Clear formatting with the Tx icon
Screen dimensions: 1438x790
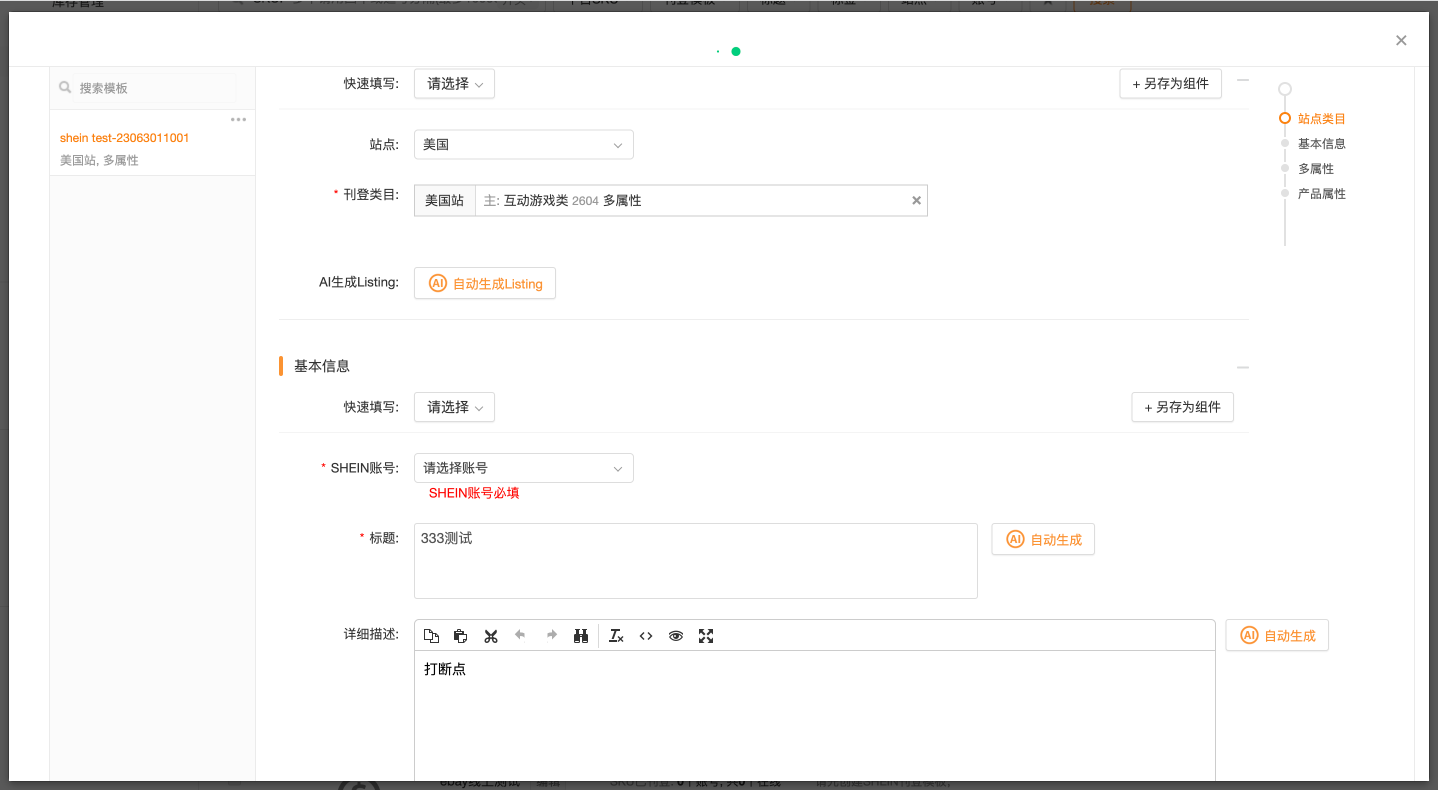616,636
